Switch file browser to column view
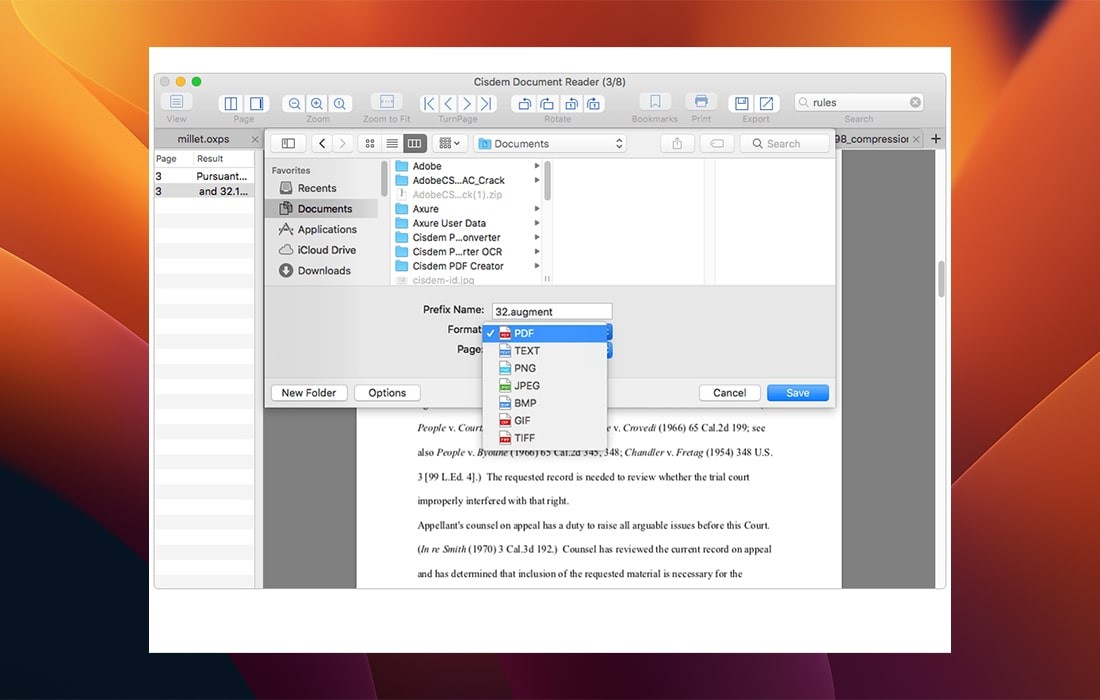1100x700 pixels. pos(415,144)
